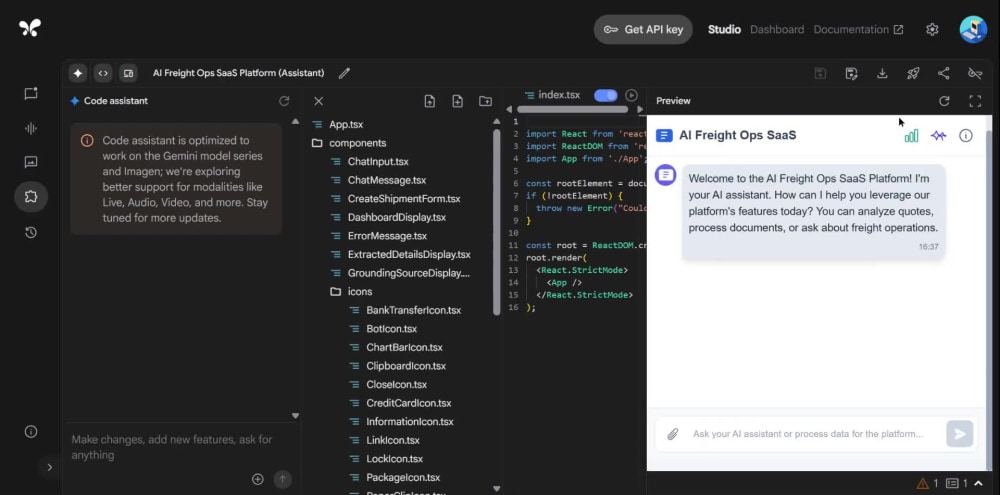The width and height of the screenshot is (1000, 495).
Task: Open the Generate media sidebar icon
Action: [31, 162]
